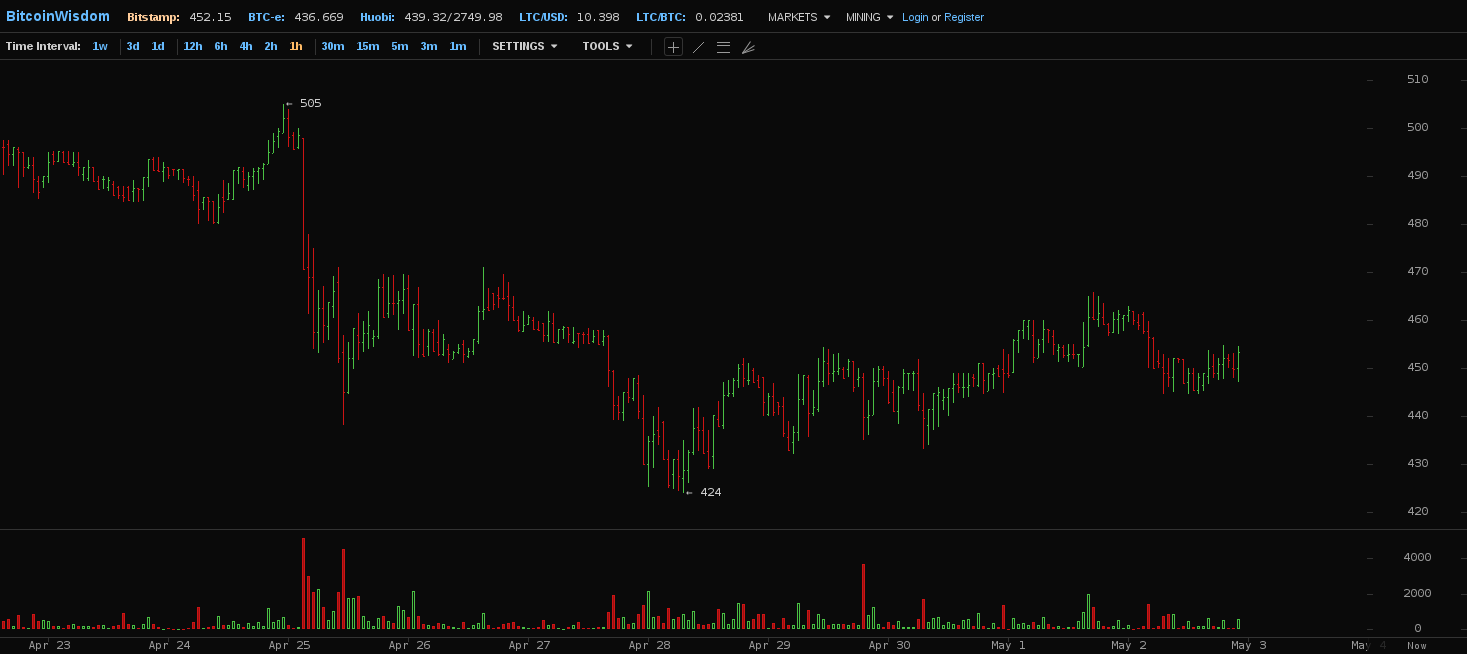Select the crosshair cursor tool

pos(673,47)
